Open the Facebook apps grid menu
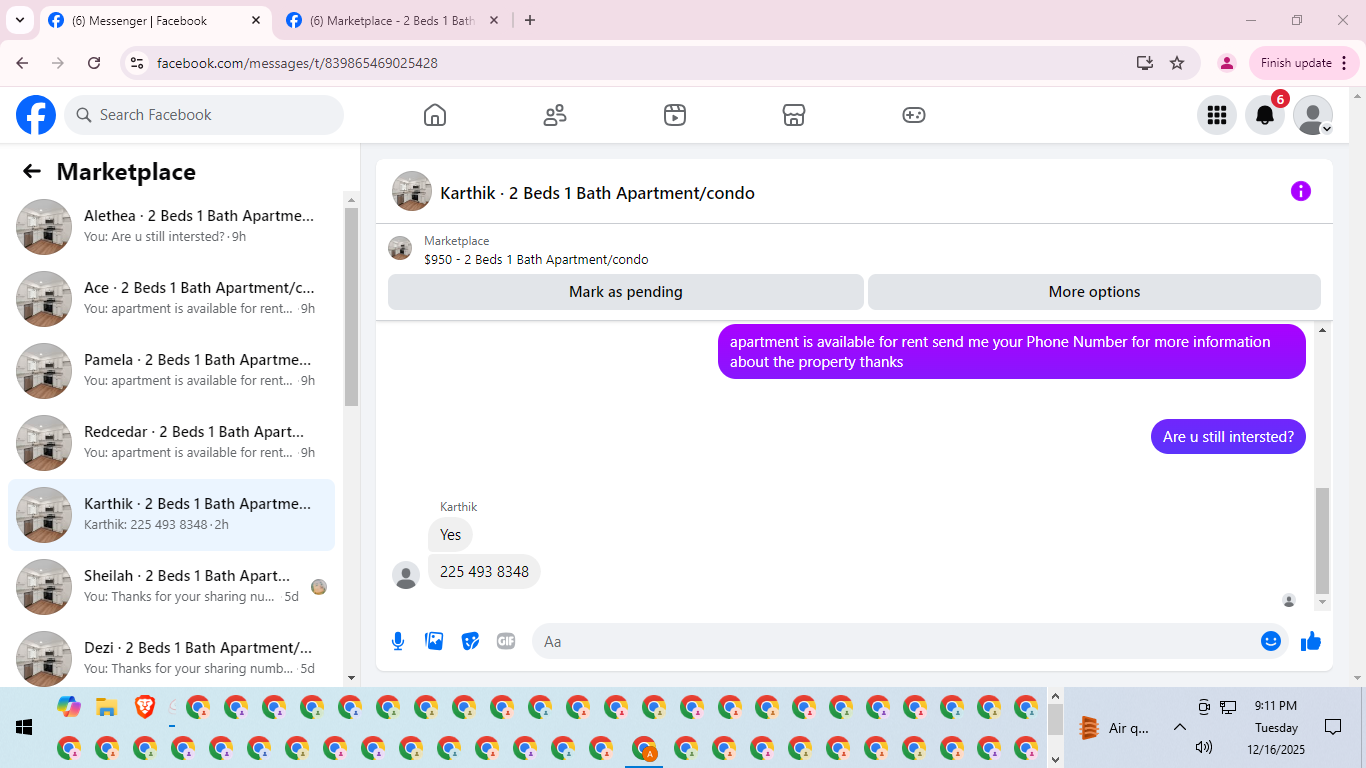The width and height of the screenshot is (1366, 768). [1217, 115]
